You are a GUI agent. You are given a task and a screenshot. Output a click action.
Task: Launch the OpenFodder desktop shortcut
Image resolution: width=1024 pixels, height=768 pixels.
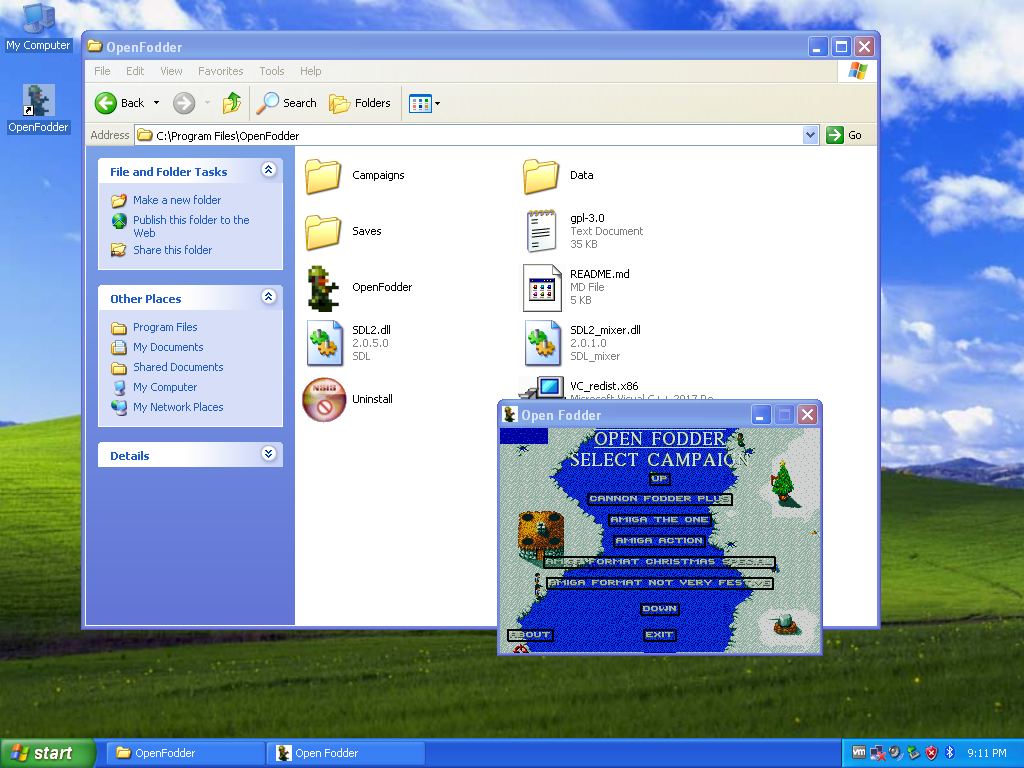[37, 100]
